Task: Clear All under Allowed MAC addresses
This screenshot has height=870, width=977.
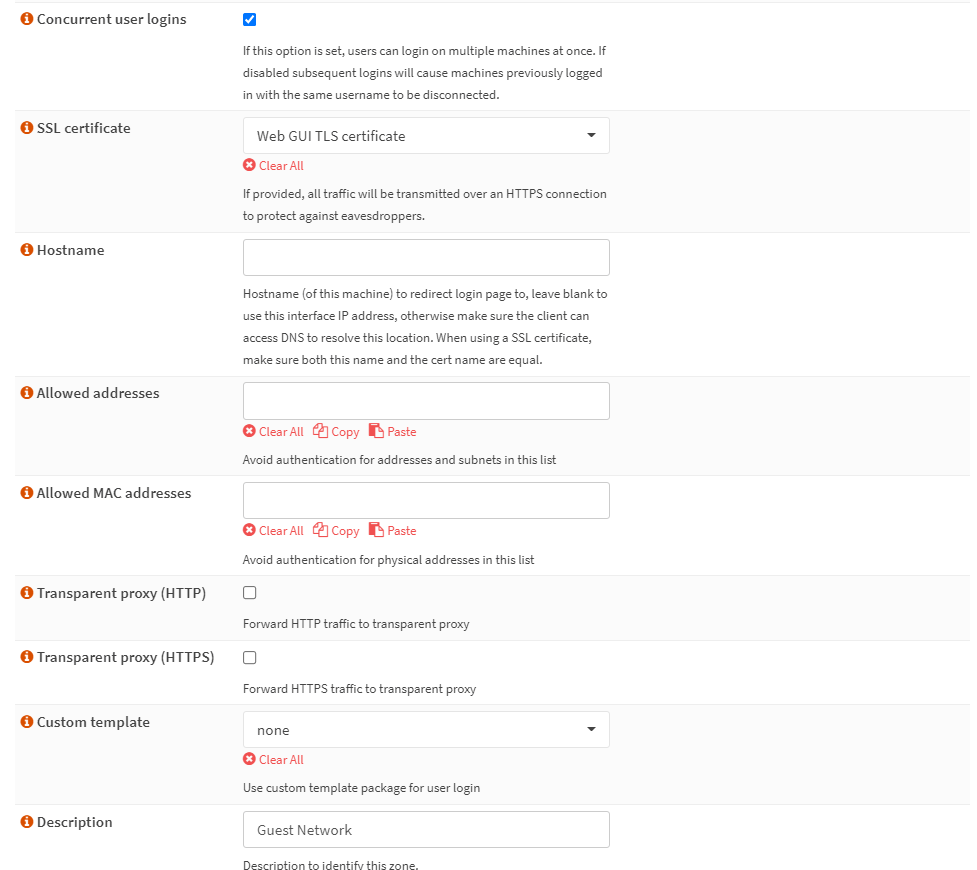Action: coord(274,531)
